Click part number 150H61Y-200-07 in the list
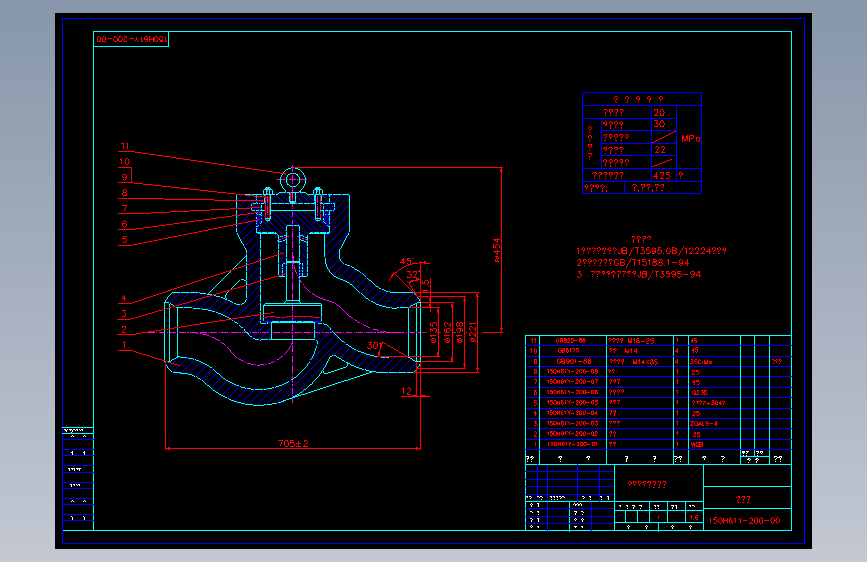 coord(572,382)
